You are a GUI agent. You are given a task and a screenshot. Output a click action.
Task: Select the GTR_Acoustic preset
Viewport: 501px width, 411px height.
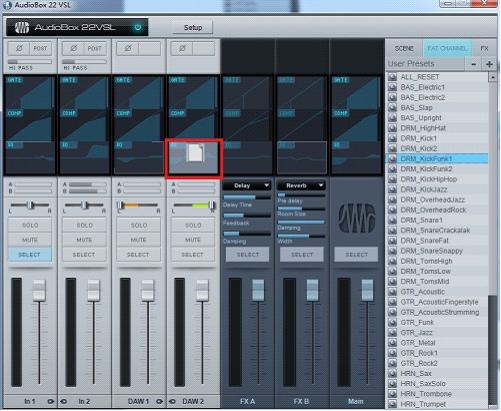(437, 292)
